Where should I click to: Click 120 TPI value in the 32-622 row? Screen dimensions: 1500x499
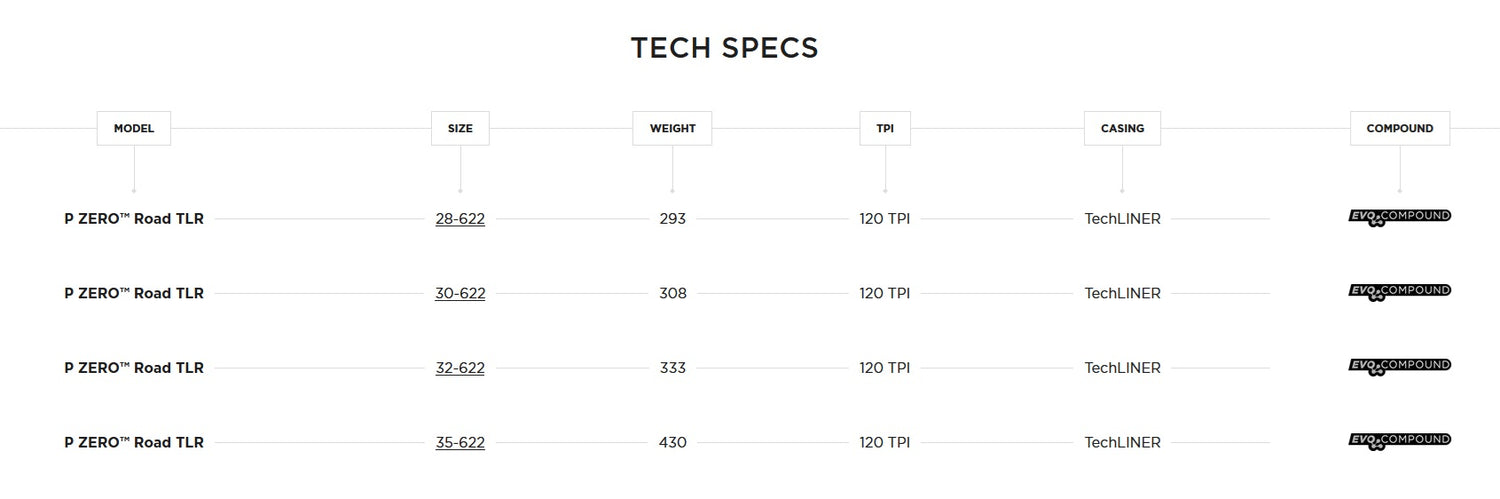[x=885, y=368]
